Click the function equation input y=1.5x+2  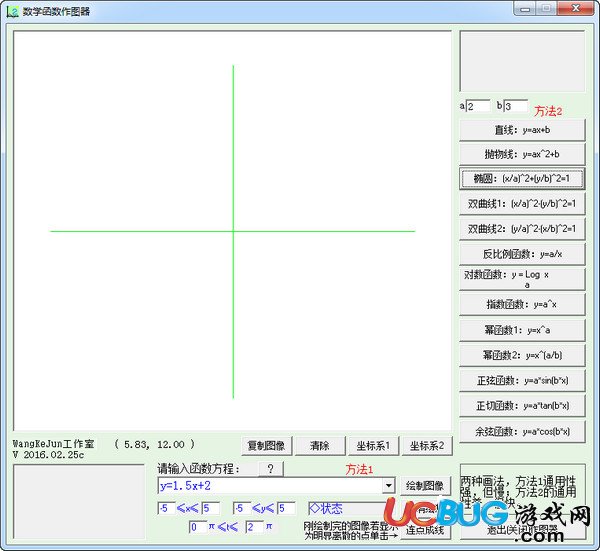(270, 486)
